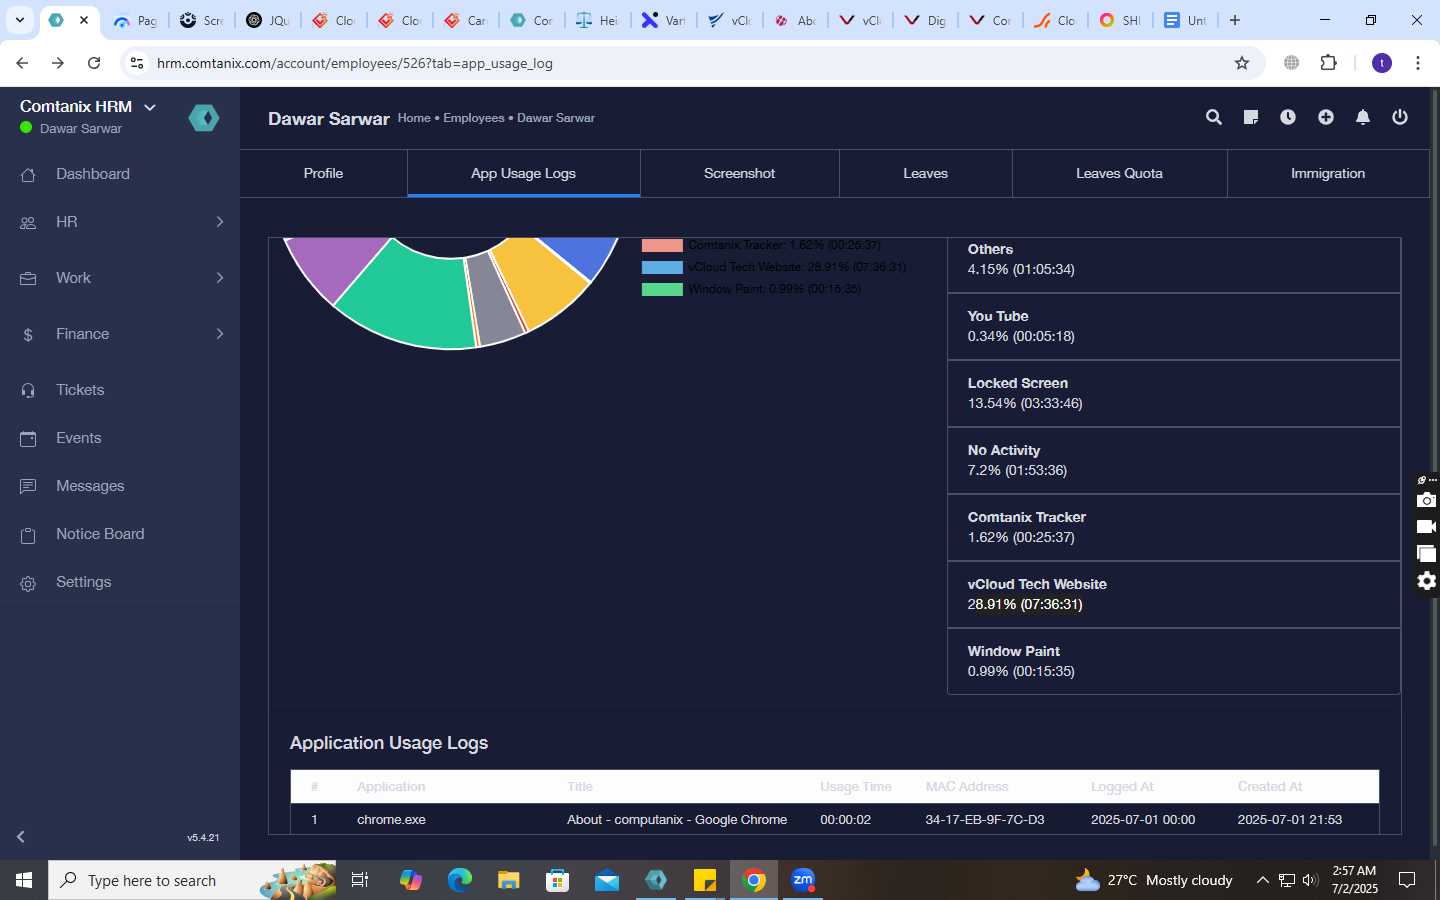
Task: Expand the Finance sidebar menu
Action: point(120,334)
